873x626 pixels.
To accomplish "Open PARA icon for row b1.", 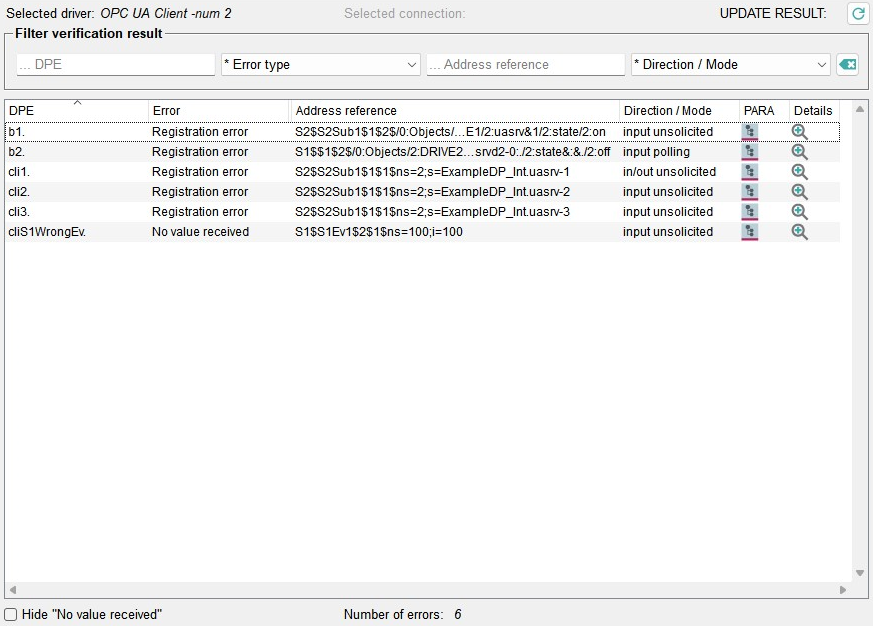I will pyautogui.click(x=750, y=132).
